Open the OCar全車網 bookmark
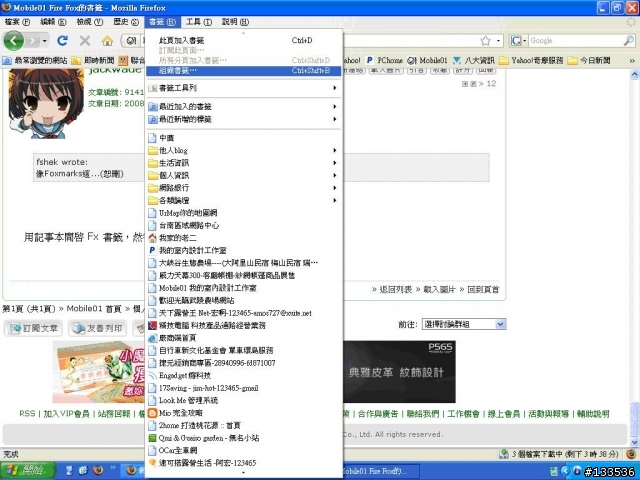 [x=243, y=450]
